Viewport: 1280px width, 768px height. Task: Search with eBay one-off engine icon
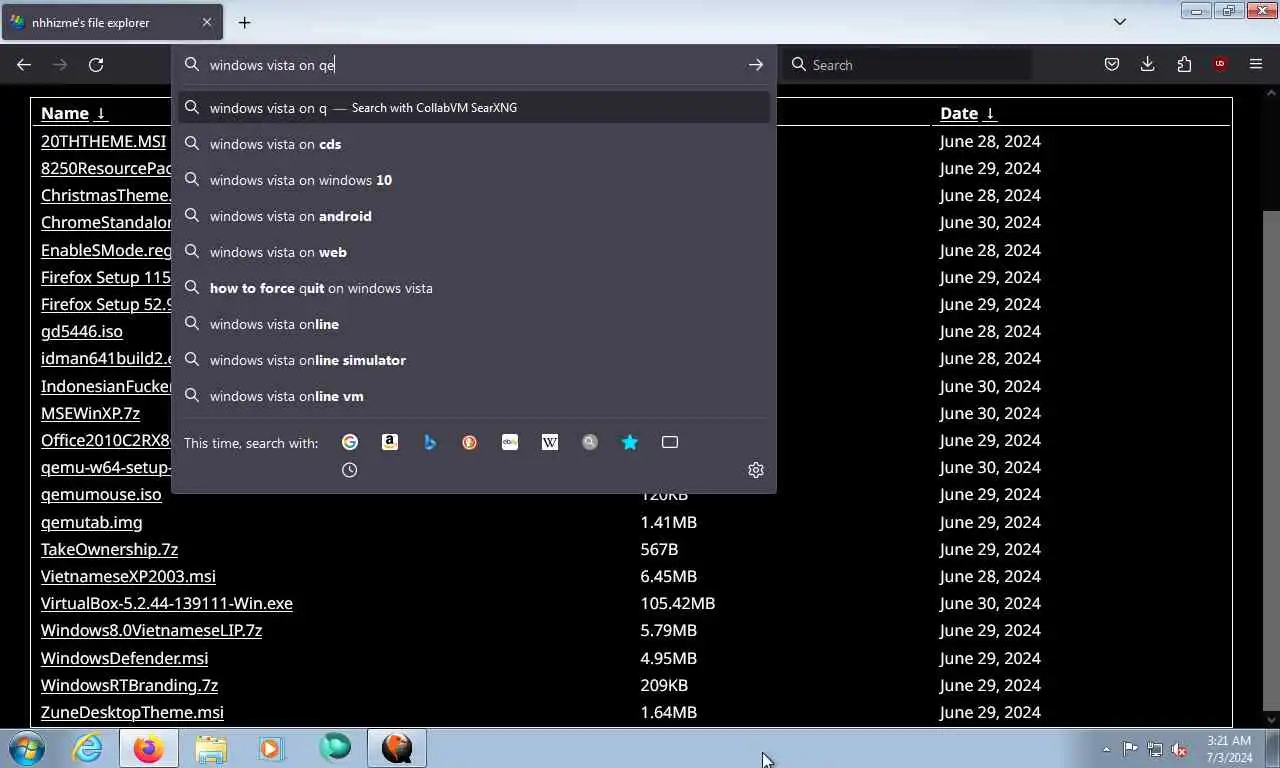click(510, 442)
